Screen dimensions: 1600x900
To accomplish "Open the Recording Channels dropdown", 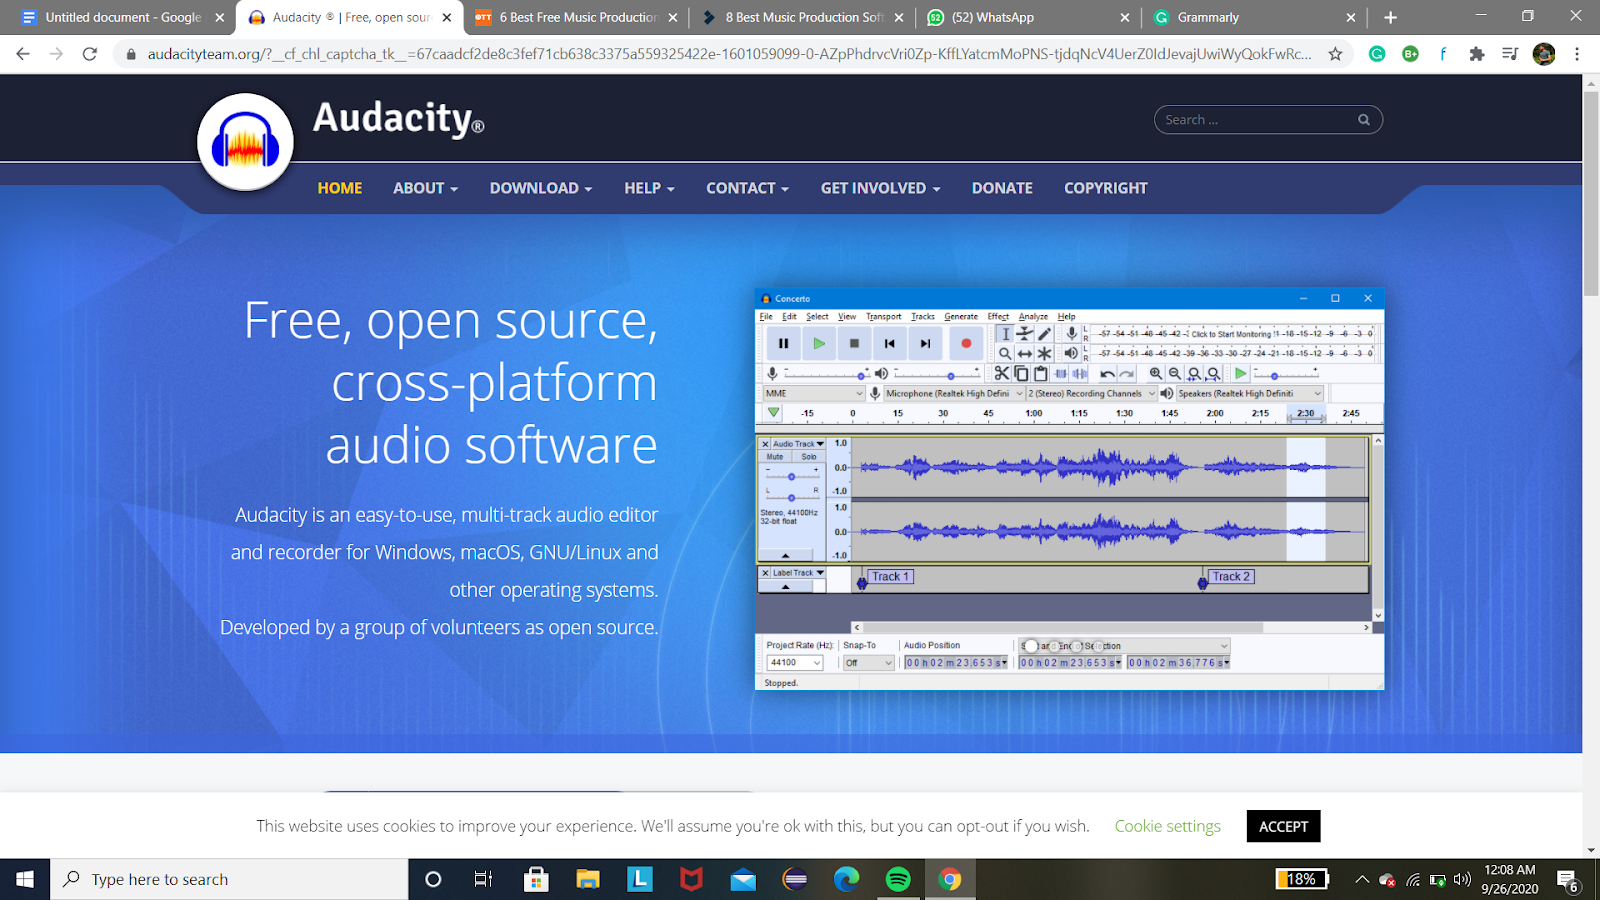I will (x=1091, y=394).
